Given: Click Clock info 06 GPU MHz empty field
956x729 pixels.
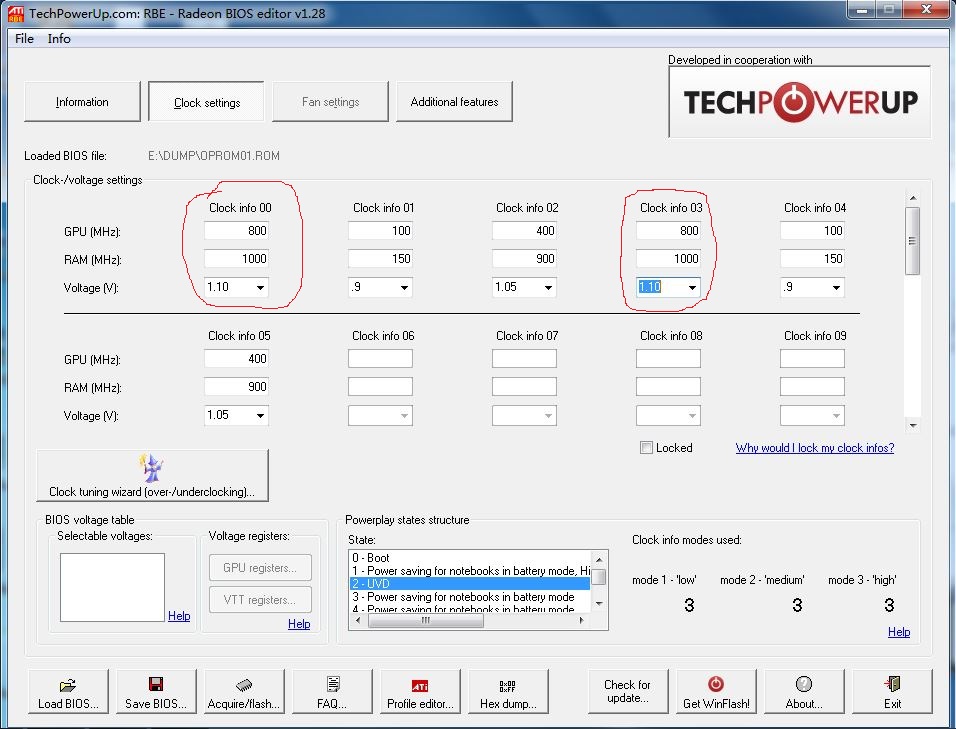Looking at the screenshot, I should tap(380, 359).
